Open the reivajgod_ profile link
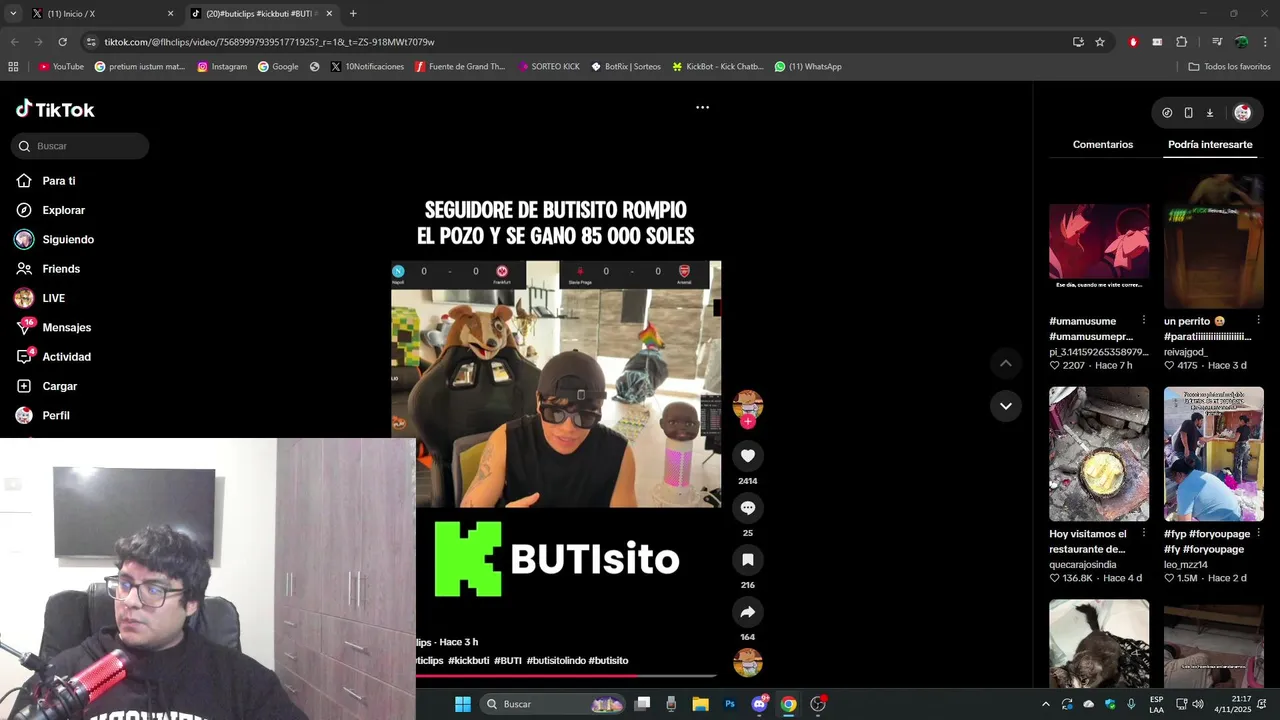 point(1186,352)
